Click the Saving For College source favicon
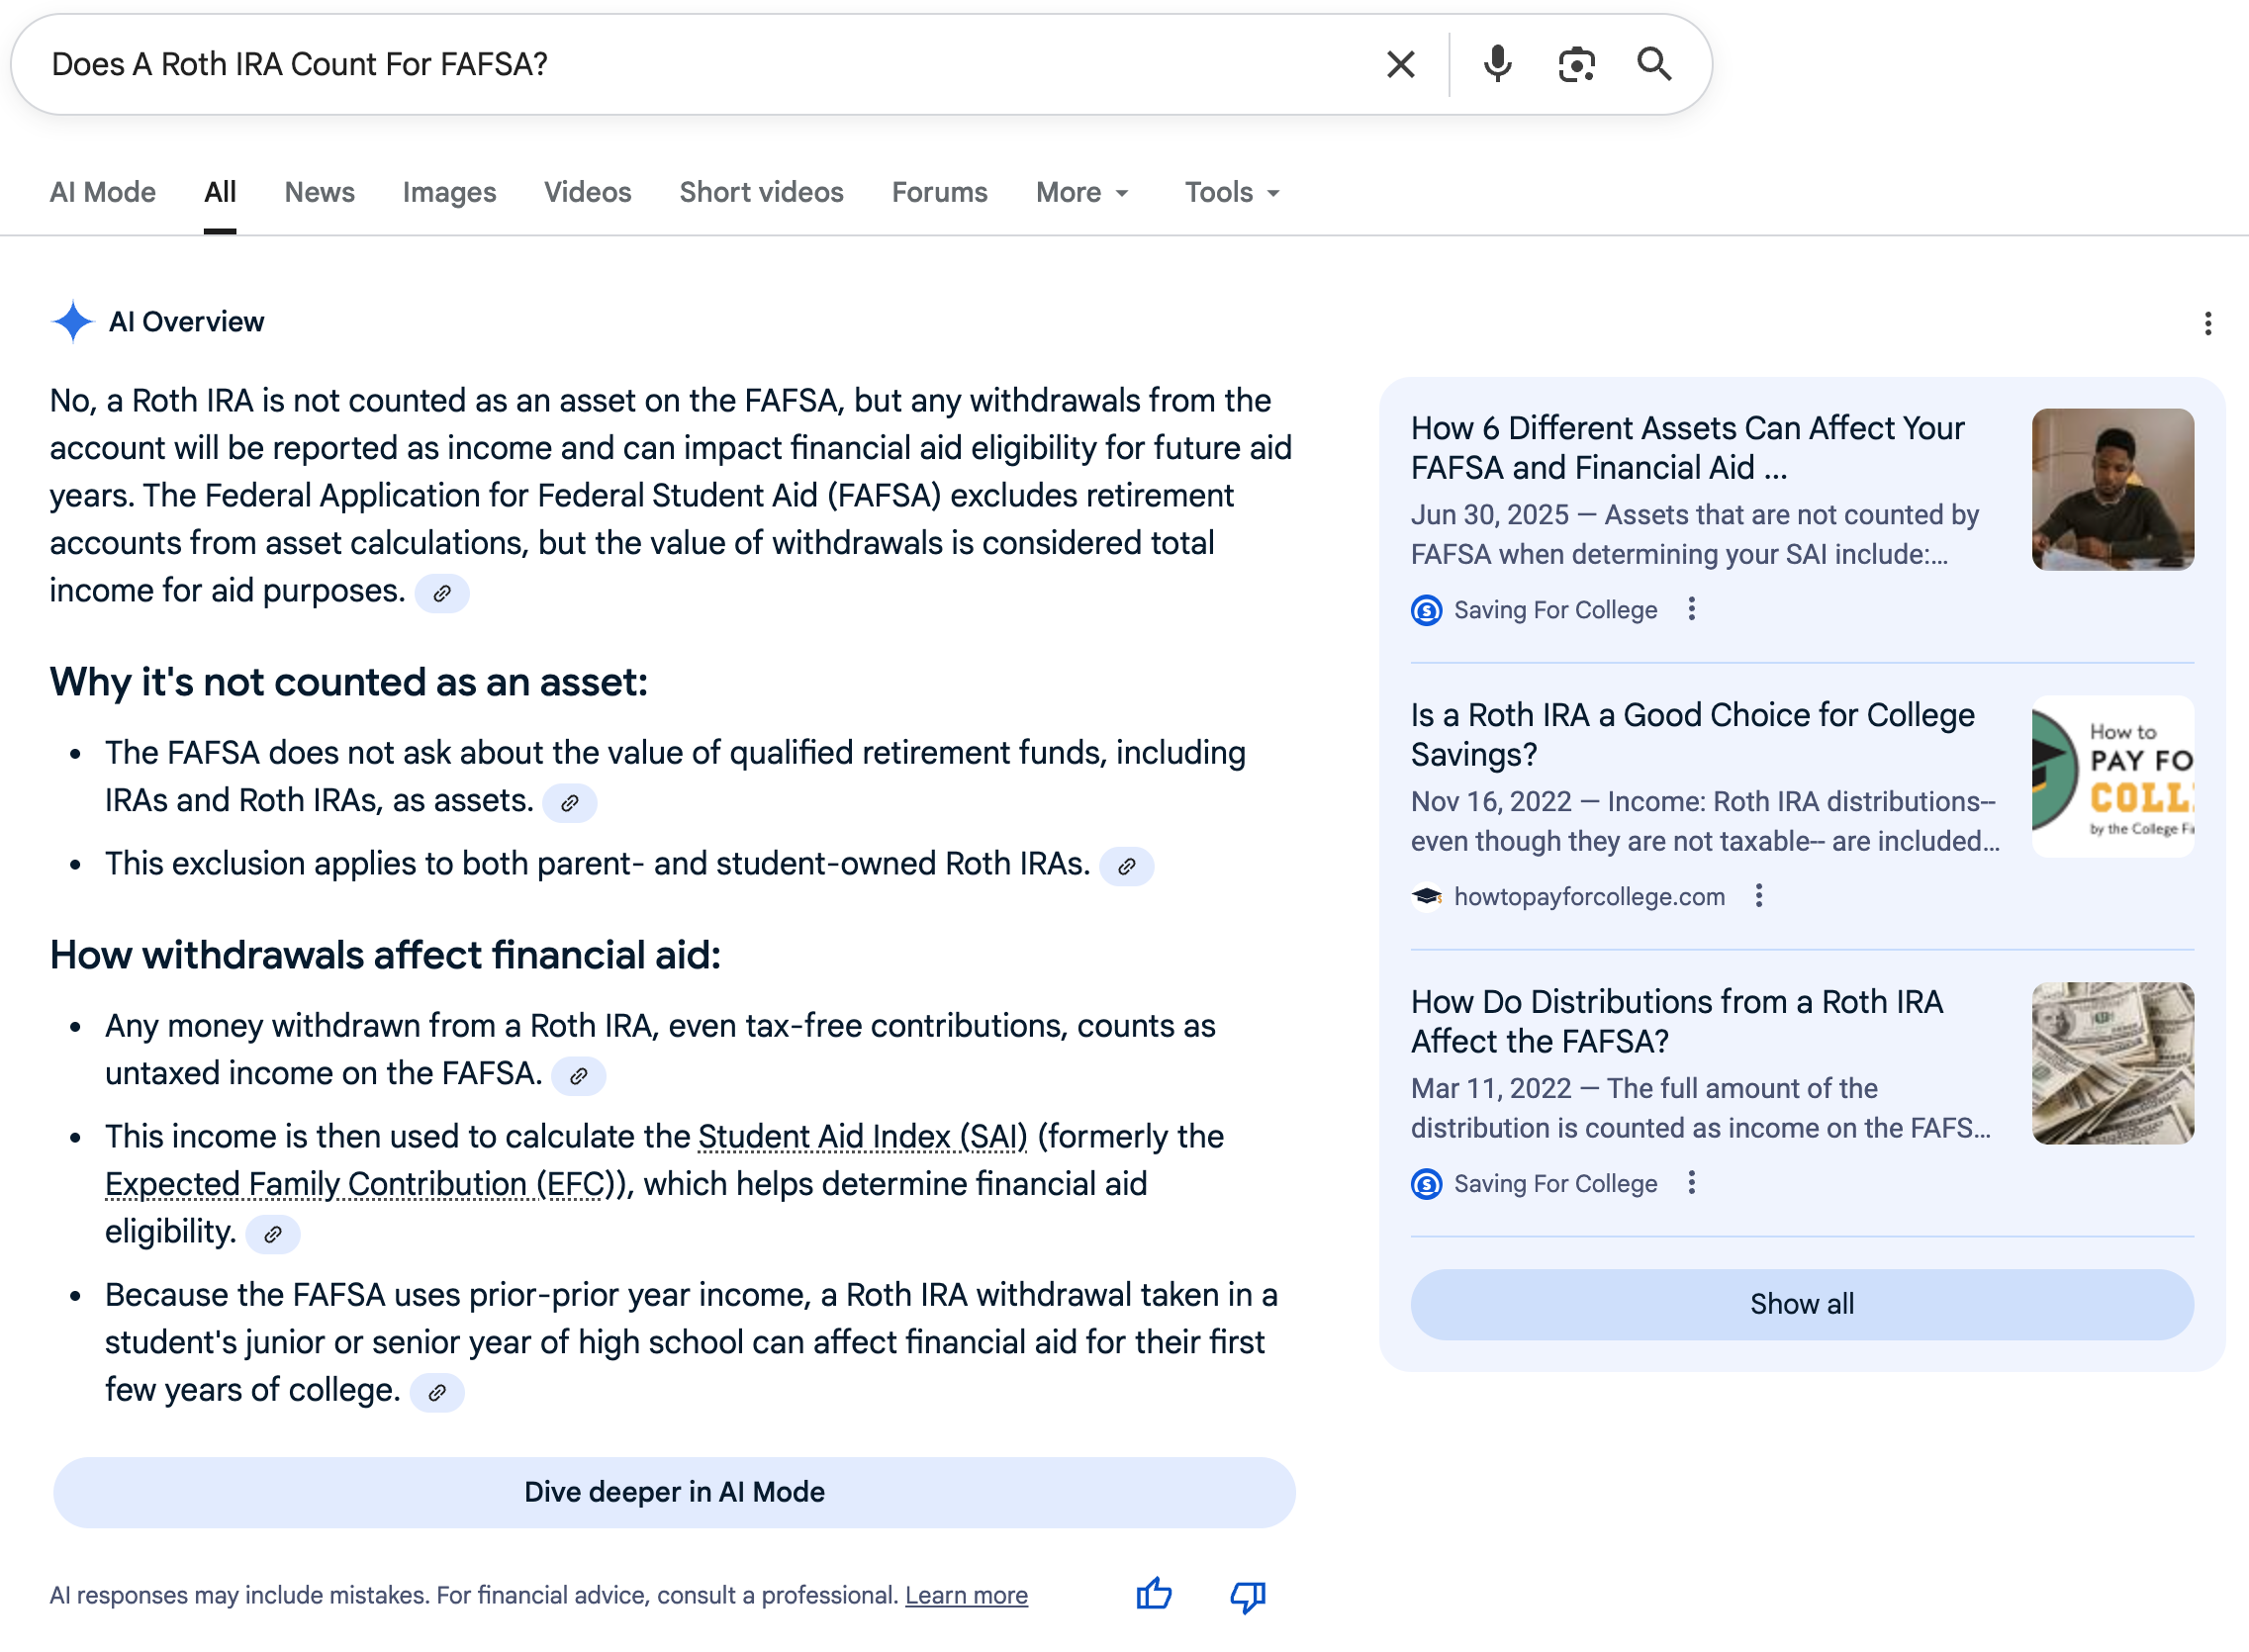Screen dimensions: 2249x1652 [x=1425, y=610]
